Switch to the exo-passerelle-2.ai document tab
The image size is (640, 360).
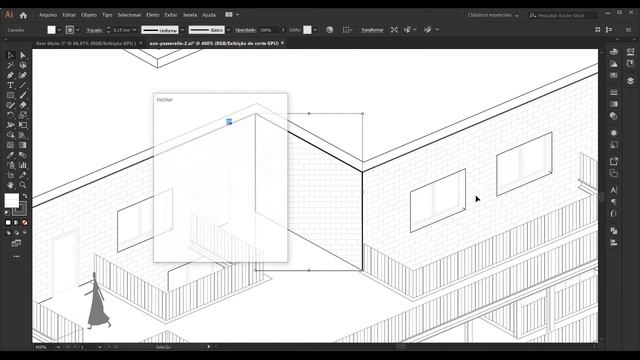(x=214, y=43)
